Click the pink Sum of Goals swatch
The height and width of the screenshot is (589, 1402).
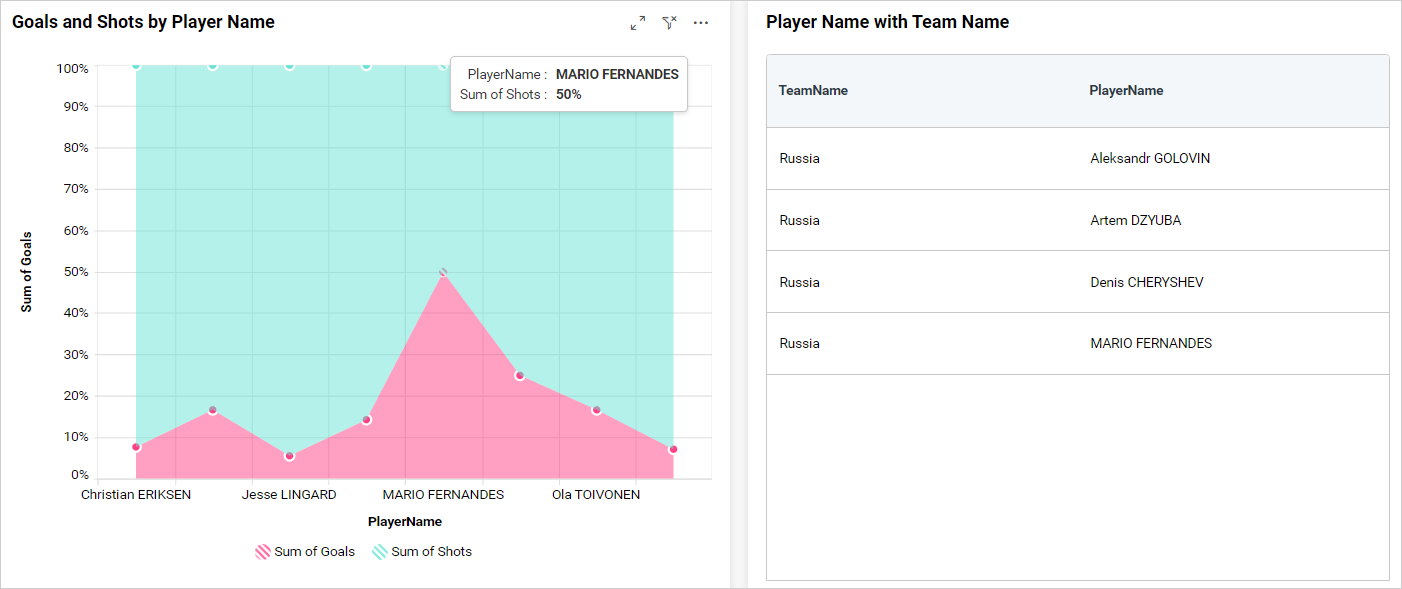click(263, 551)
